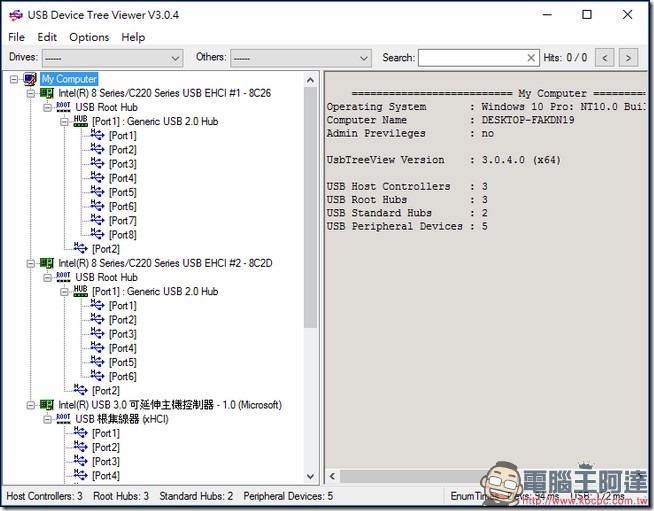Click the HUB icon under EHCI #1 root hub
This screenshot has height=511, width=654.
pos(80,121)
